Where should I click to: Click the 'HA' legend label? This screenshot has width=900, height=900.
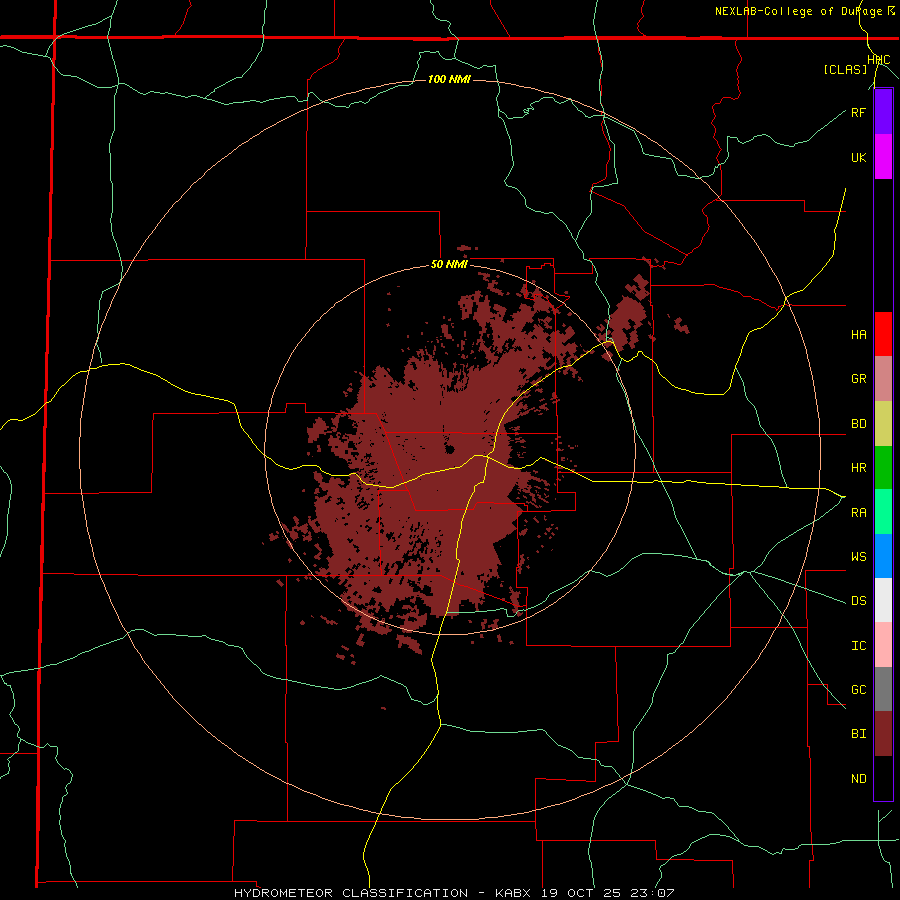point(858,335)
